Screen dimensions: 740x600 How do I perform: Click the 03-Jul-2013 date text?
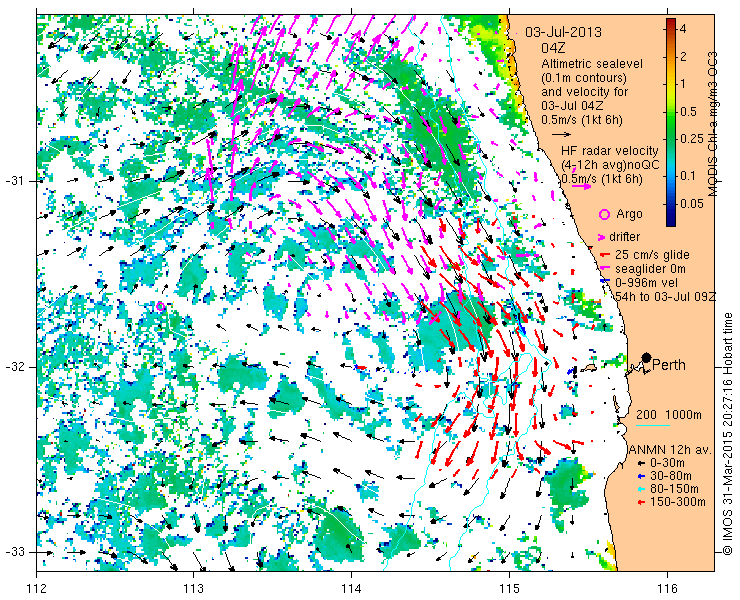[x=563, y=32]
